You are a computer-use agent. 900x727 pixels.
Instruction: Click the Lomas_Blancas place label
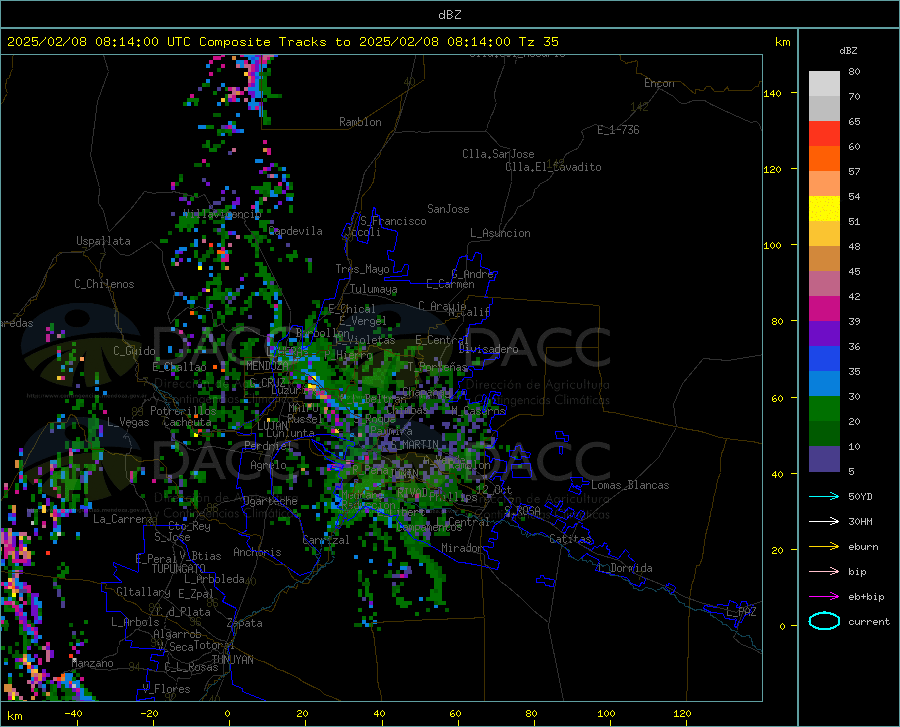(x=630, y=485)
